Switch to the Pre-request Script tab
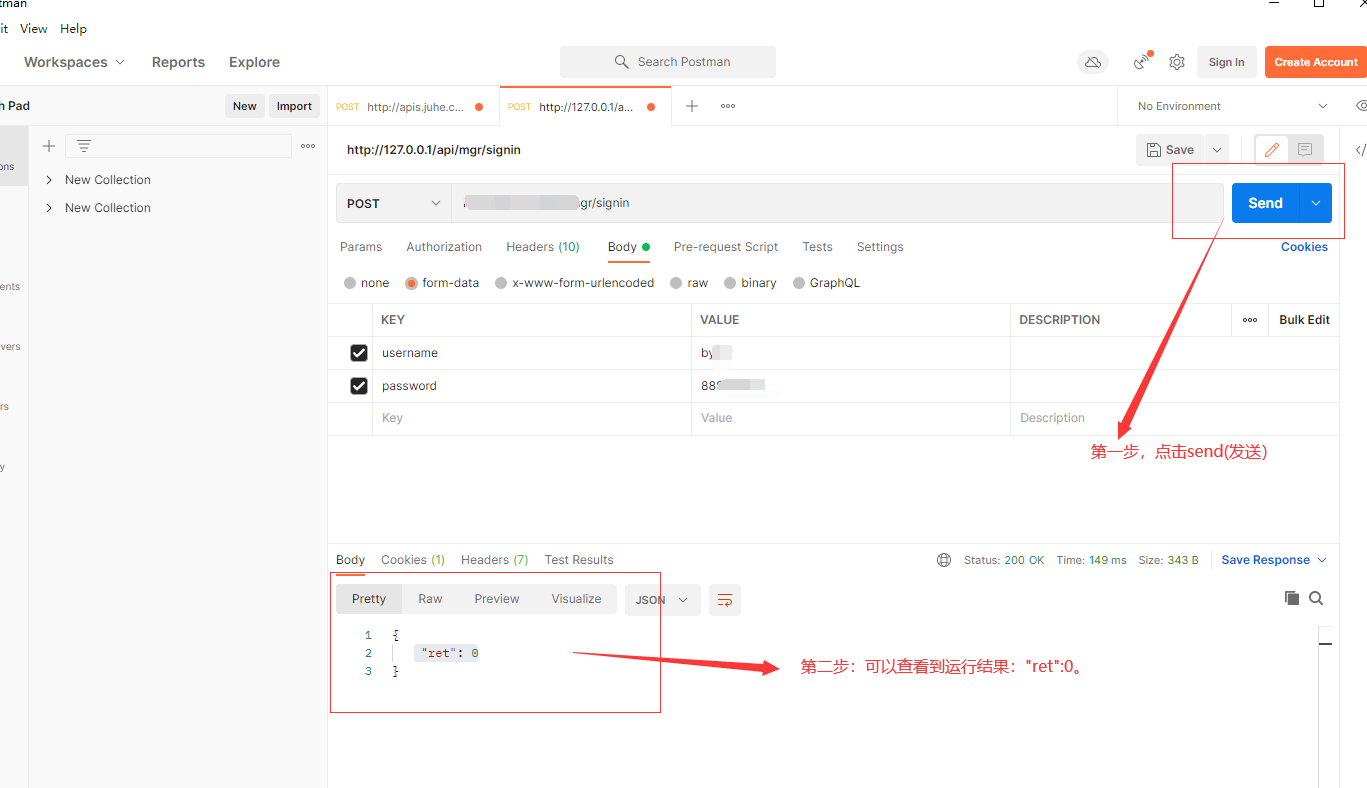Viewport: 1367px width, 788px height. pyautogui.click(x=726, y=247)
